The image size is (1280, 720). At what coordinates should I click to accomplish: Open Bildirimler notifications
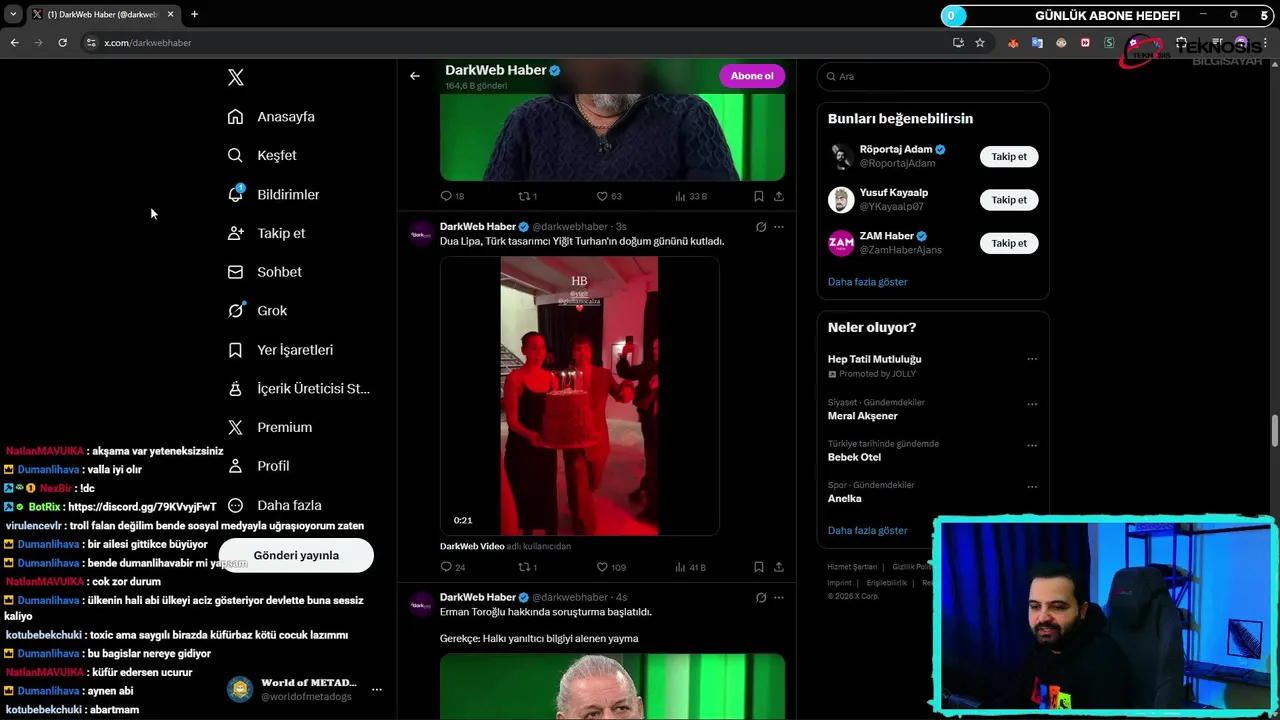[x=273, y=194]
